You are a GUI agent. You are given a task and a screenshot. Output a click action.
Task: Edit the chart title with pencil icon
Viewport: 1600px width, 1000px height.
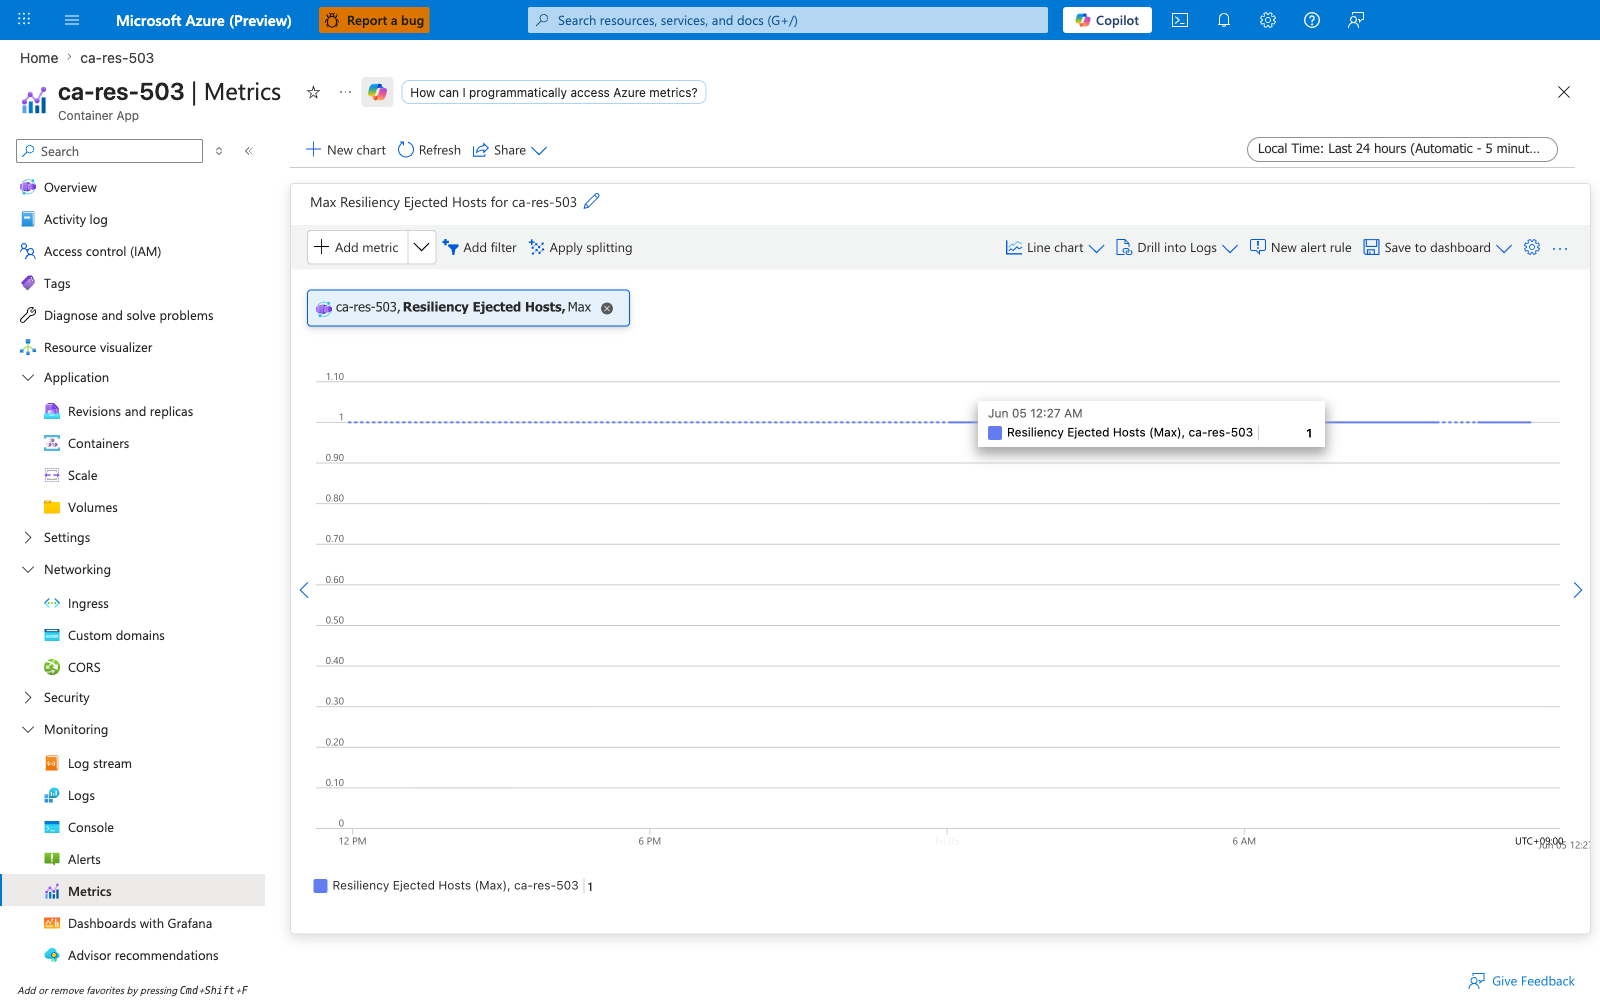(x=592, y=201)
